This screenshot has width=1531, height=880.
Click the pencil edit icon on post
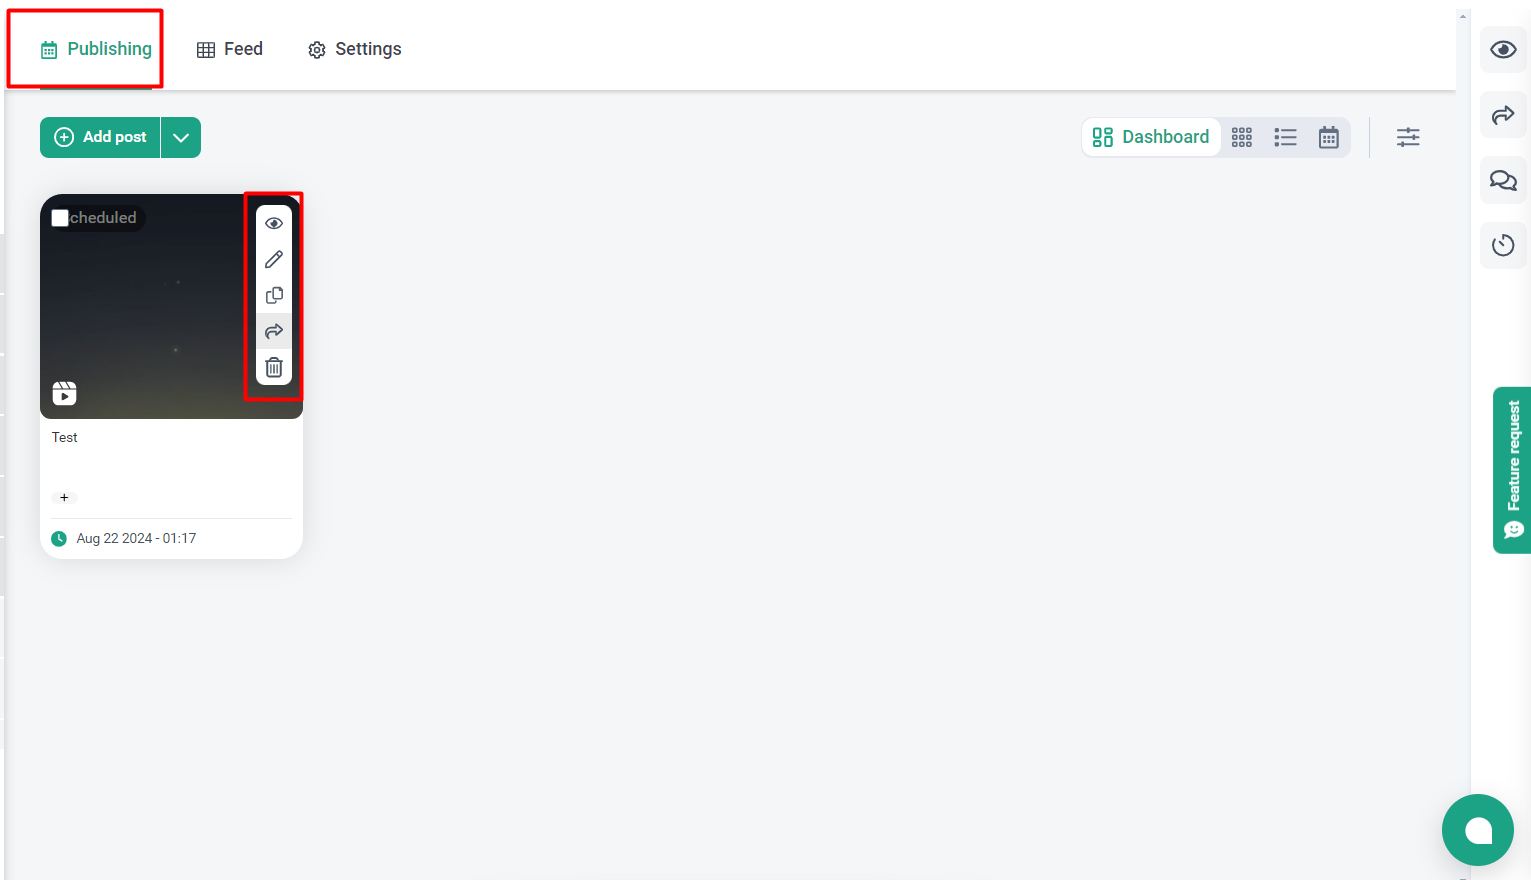point(274,260)
